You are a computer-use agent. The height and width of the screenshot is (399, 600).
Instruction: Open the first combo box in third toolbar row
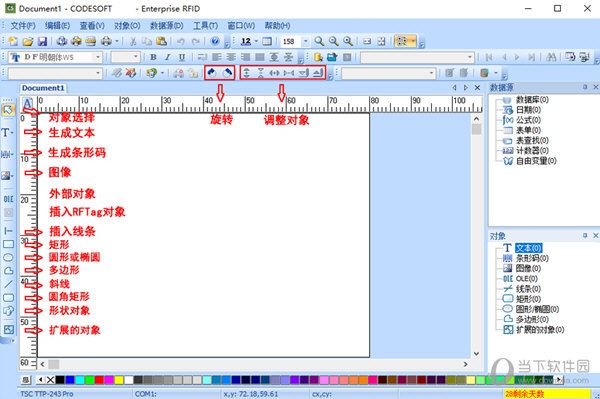55,73
